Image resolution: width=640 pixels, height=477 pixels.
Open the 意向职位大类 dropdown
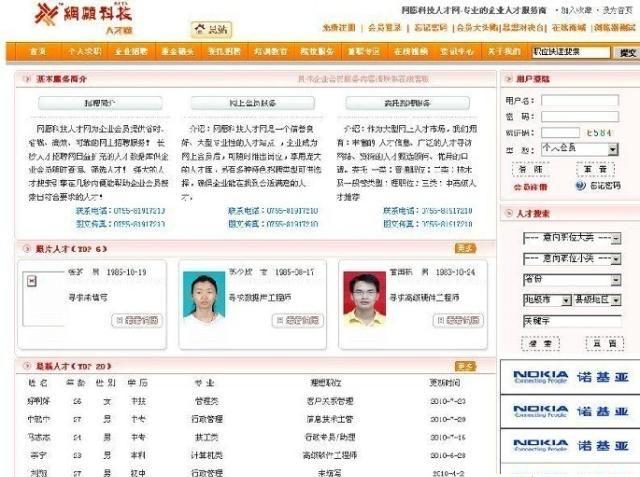(x=572, y=238)
